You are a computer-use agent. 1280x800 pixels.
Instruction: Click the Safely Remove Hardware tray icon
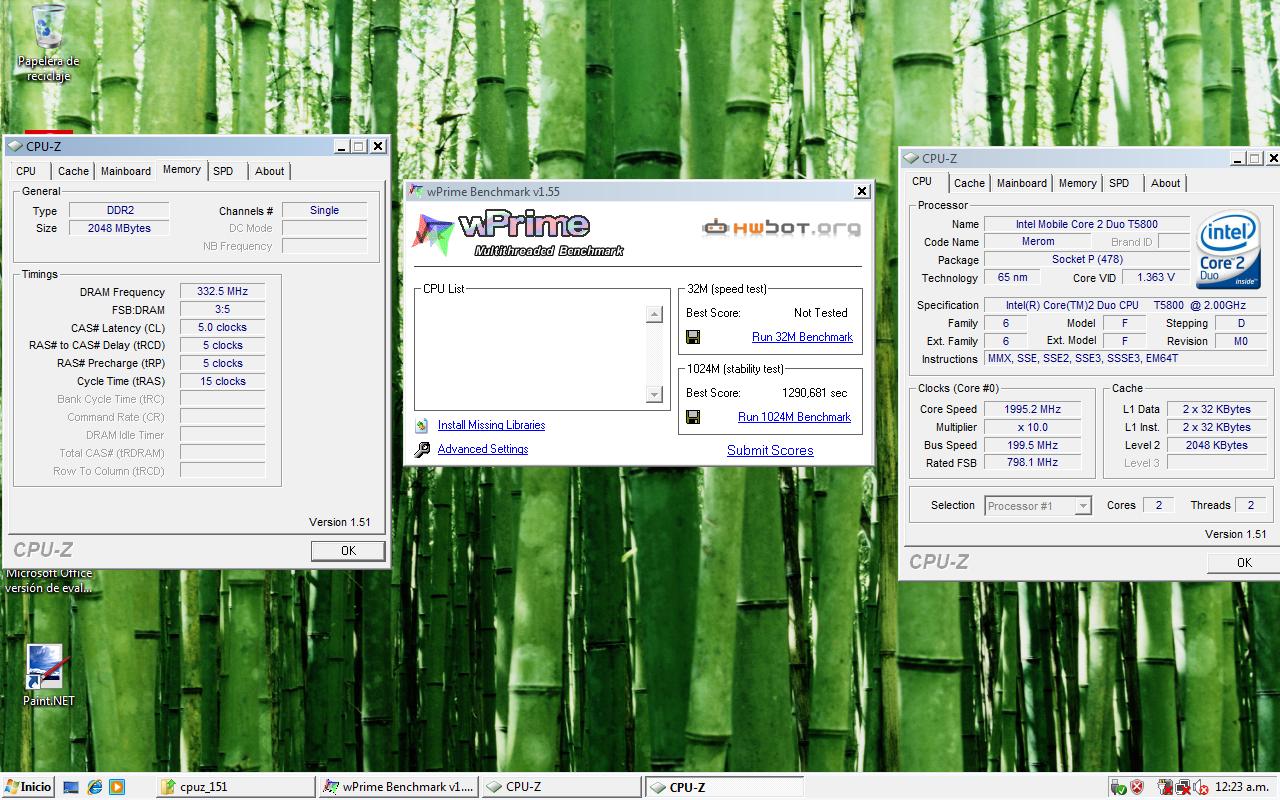[x=1119, y=787]
